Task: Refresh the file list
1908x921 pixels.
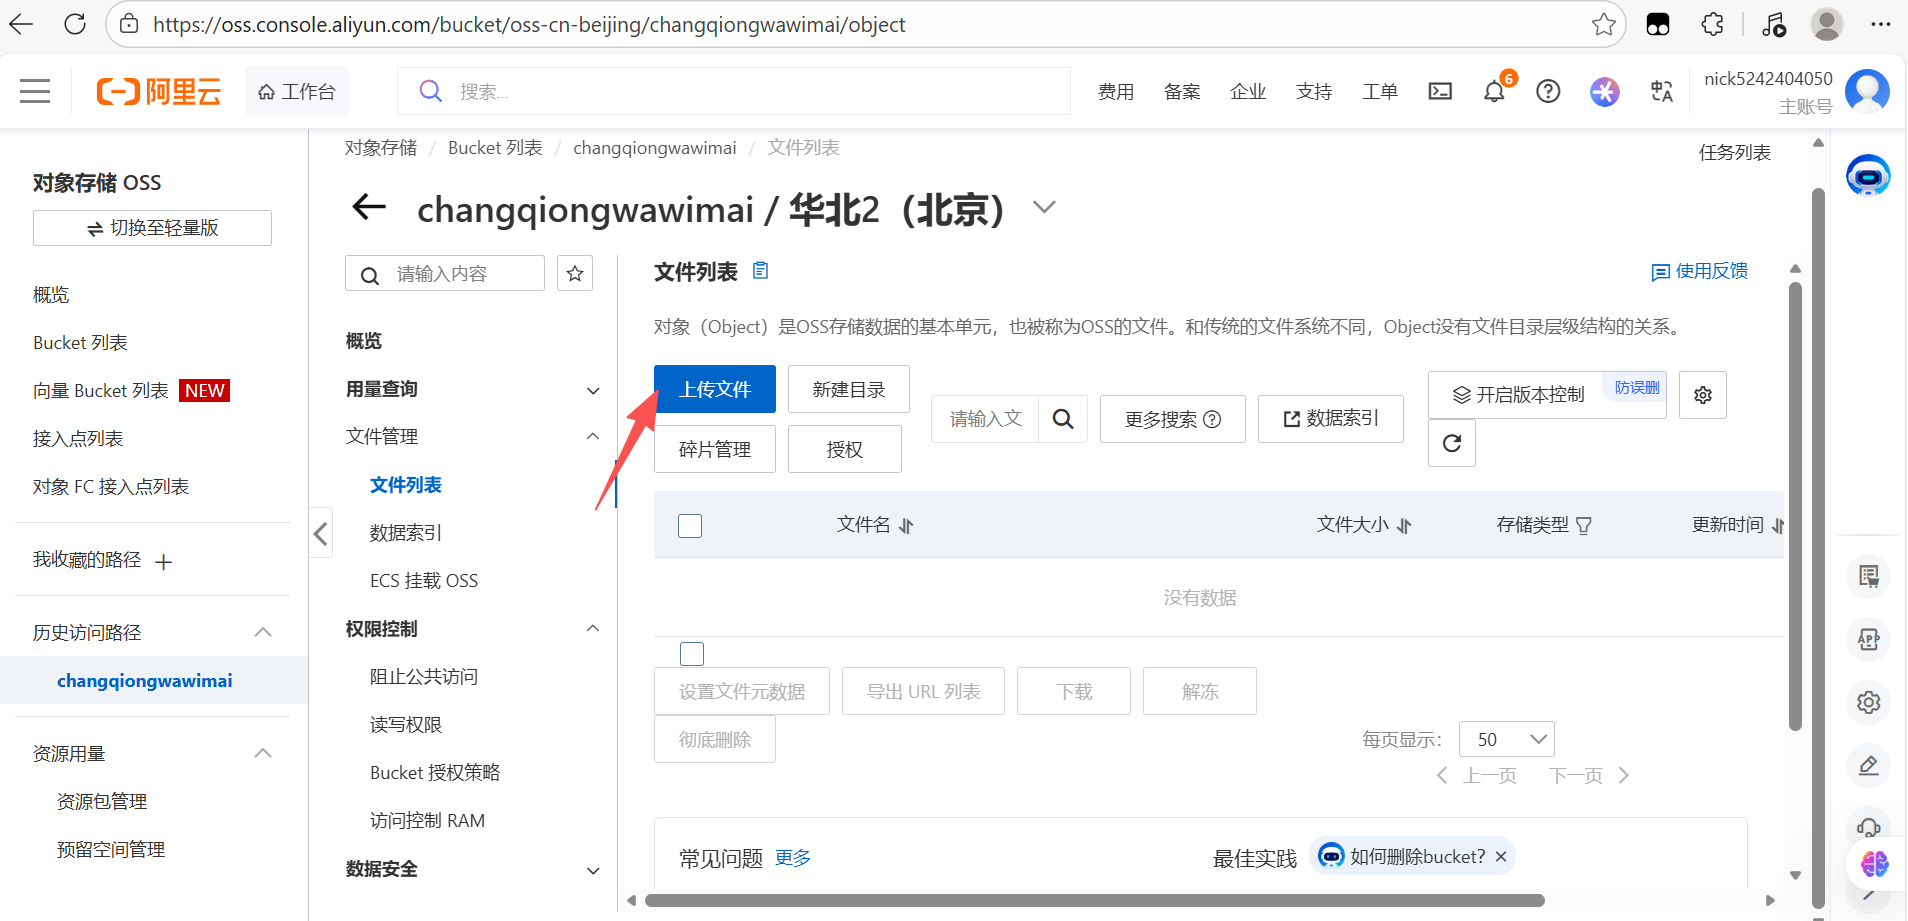Action: point(1452,443)
